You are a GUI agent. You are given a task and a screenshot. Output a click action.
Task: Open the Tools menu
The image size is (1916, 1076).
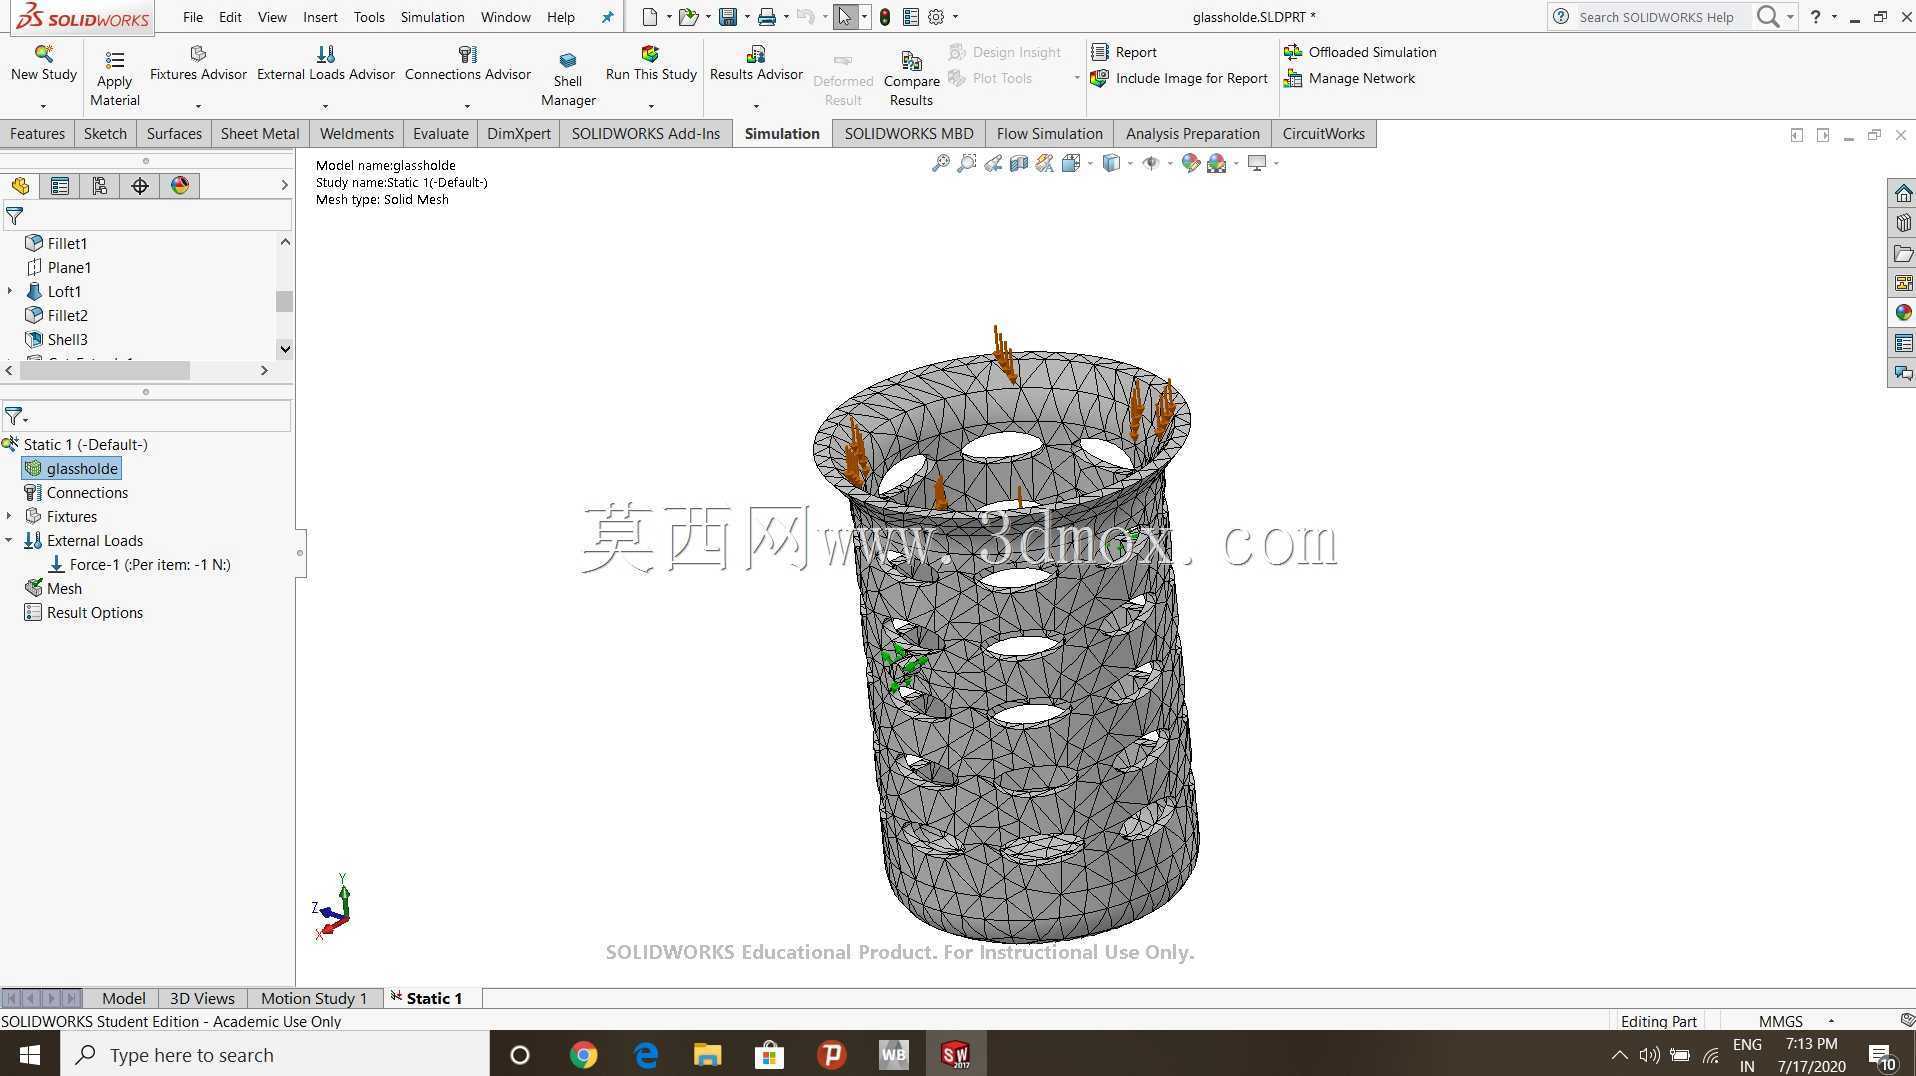point(369,17)
